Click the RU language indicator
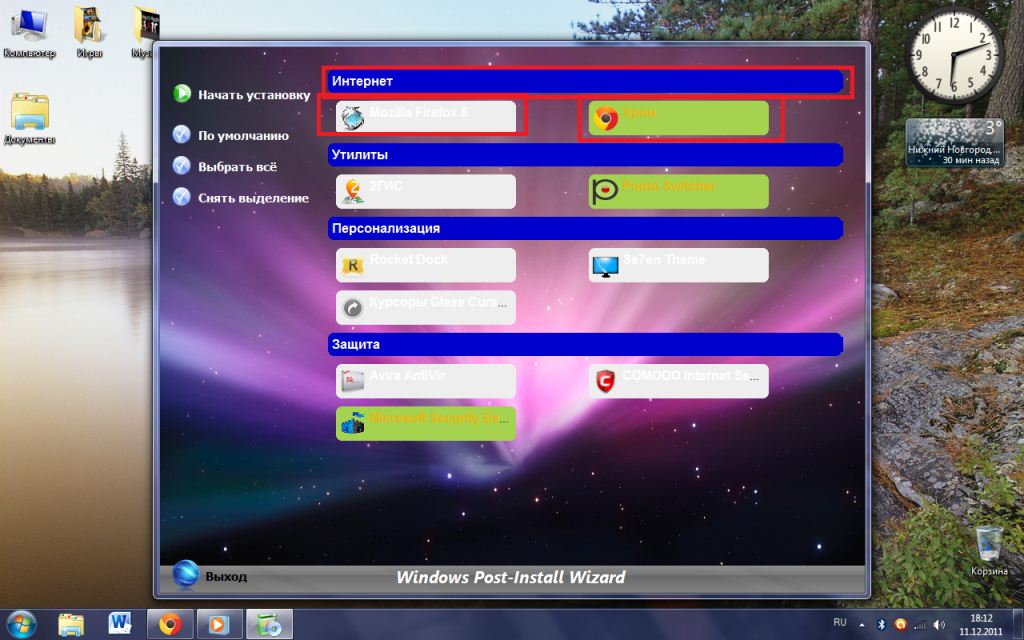This screenshot has width=1024, height=640. click(x=840, y=622)
